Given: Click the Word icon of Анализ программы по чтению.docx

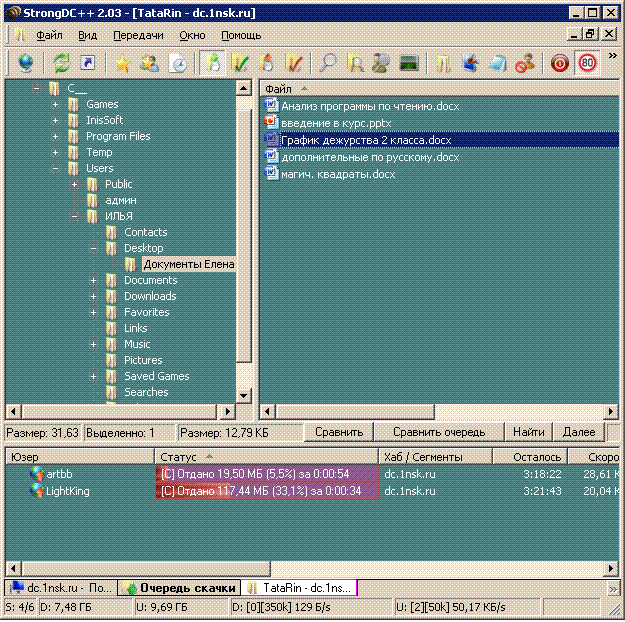Looking at the screenshot, I should pyautogui.click(x=271, y=106).
